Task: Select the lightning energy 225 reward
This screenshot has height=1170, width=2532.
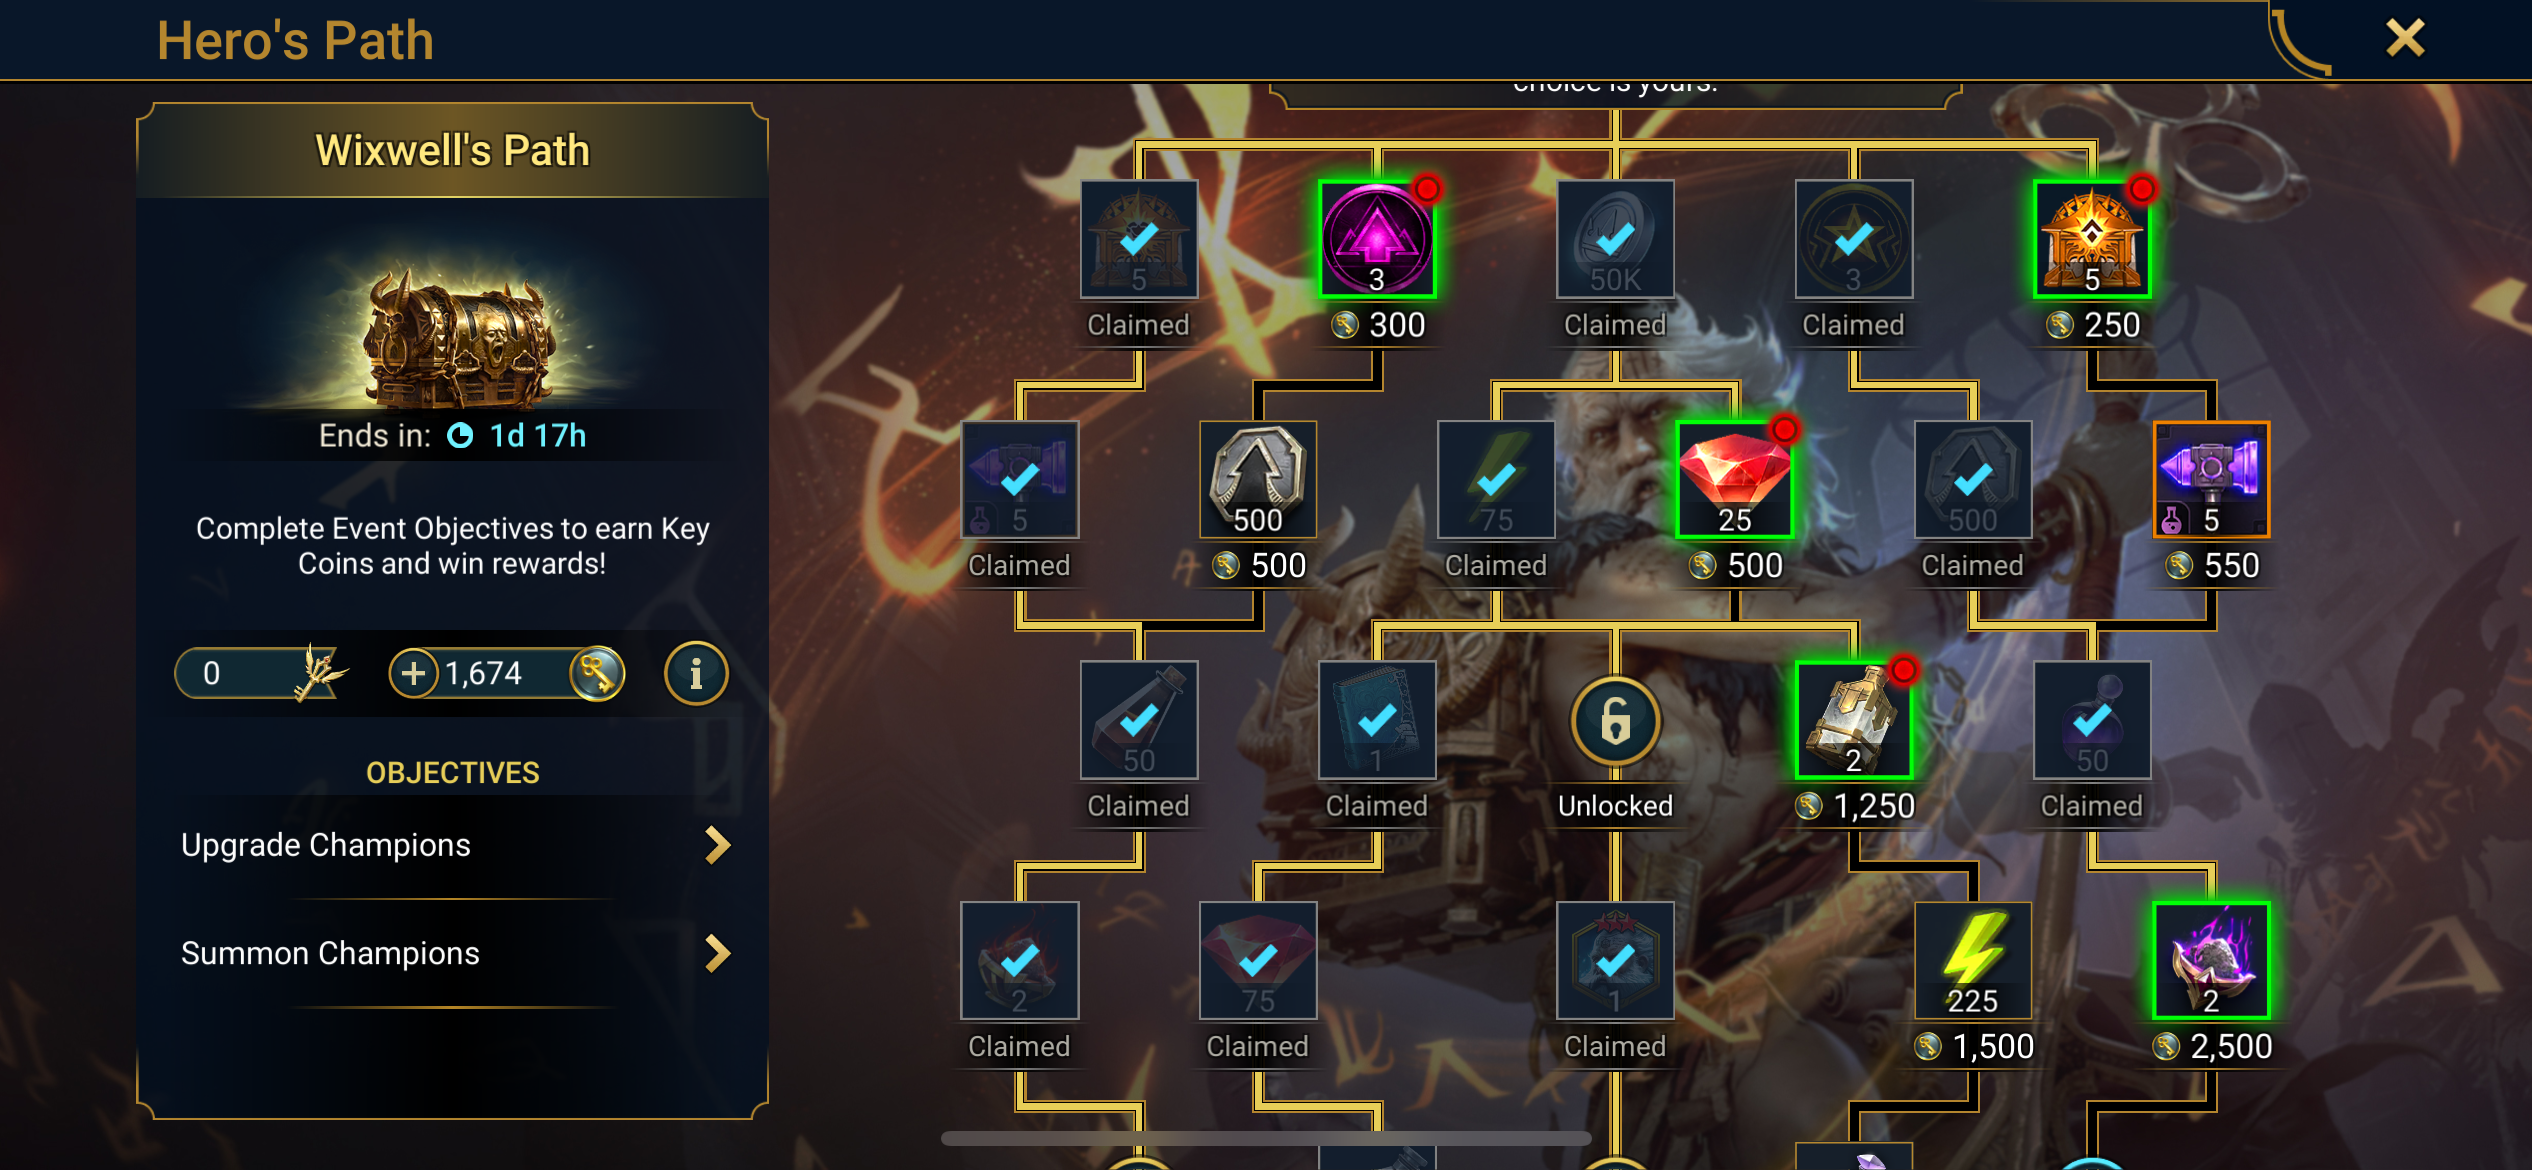Action: (1973, 961)
